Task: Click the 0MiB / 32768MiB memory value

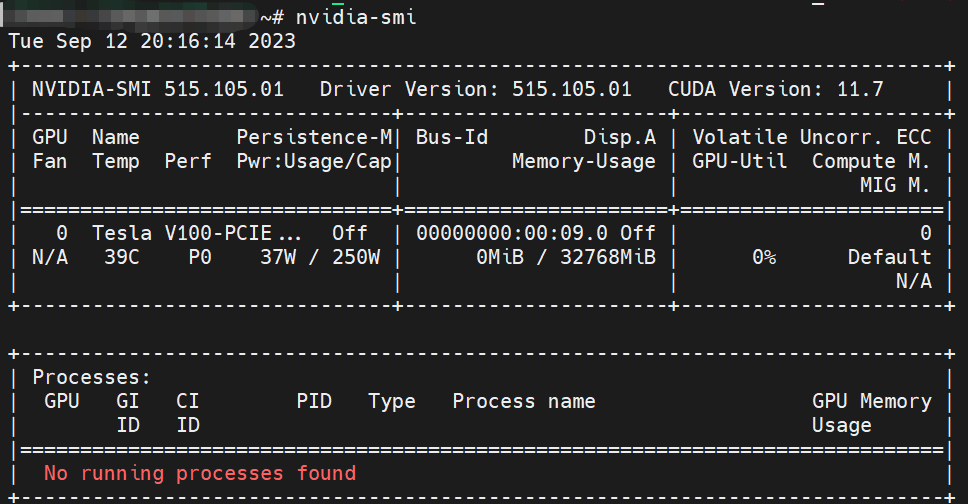Action: pos(565,257)
